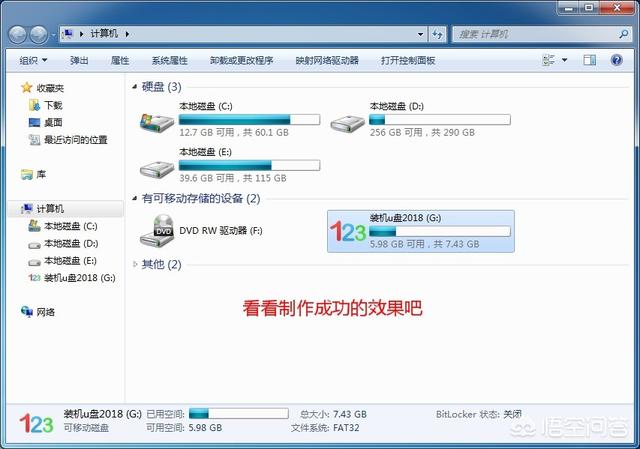
Task: Collapse the 有可移动存储的设备 (2) group
Action: coord(134,198)
